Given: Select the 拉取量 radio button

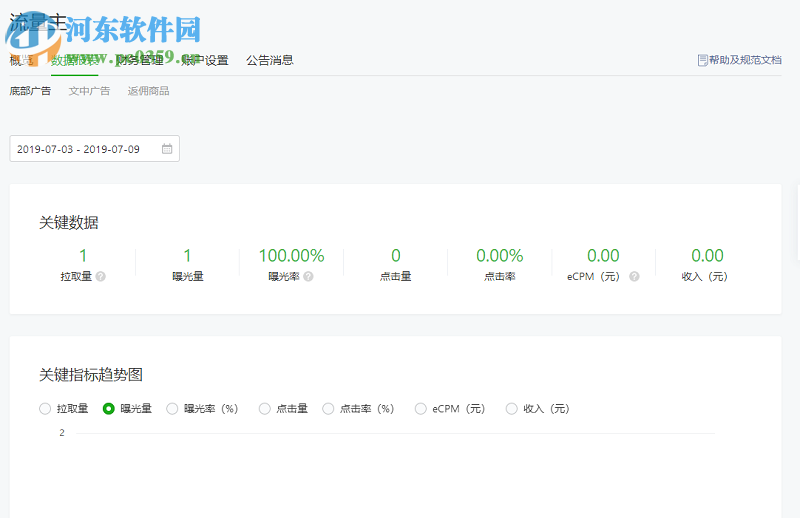Looking at the screenshot, I should click(x=45, y=408).
